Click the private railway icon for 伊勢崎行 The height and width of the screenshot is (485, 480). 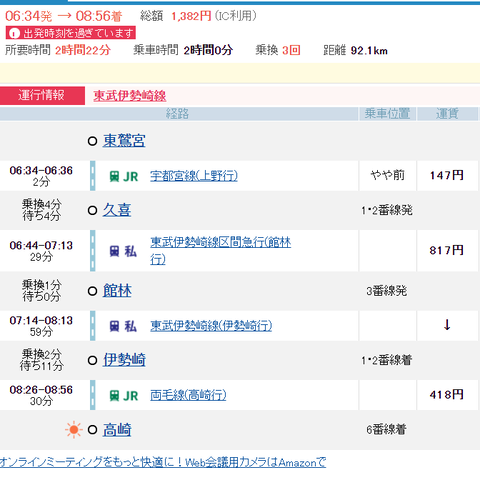click(114, 326)
